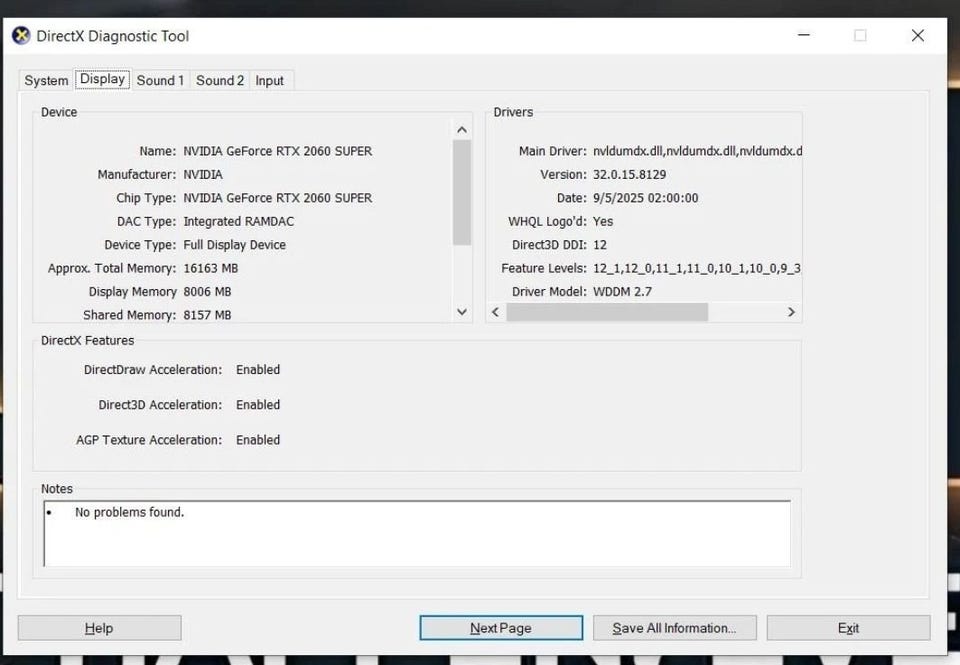Click the WHQL Logo'd Yes value
Viewport: 960px width, 665px height.
click(x=602, y=221)
